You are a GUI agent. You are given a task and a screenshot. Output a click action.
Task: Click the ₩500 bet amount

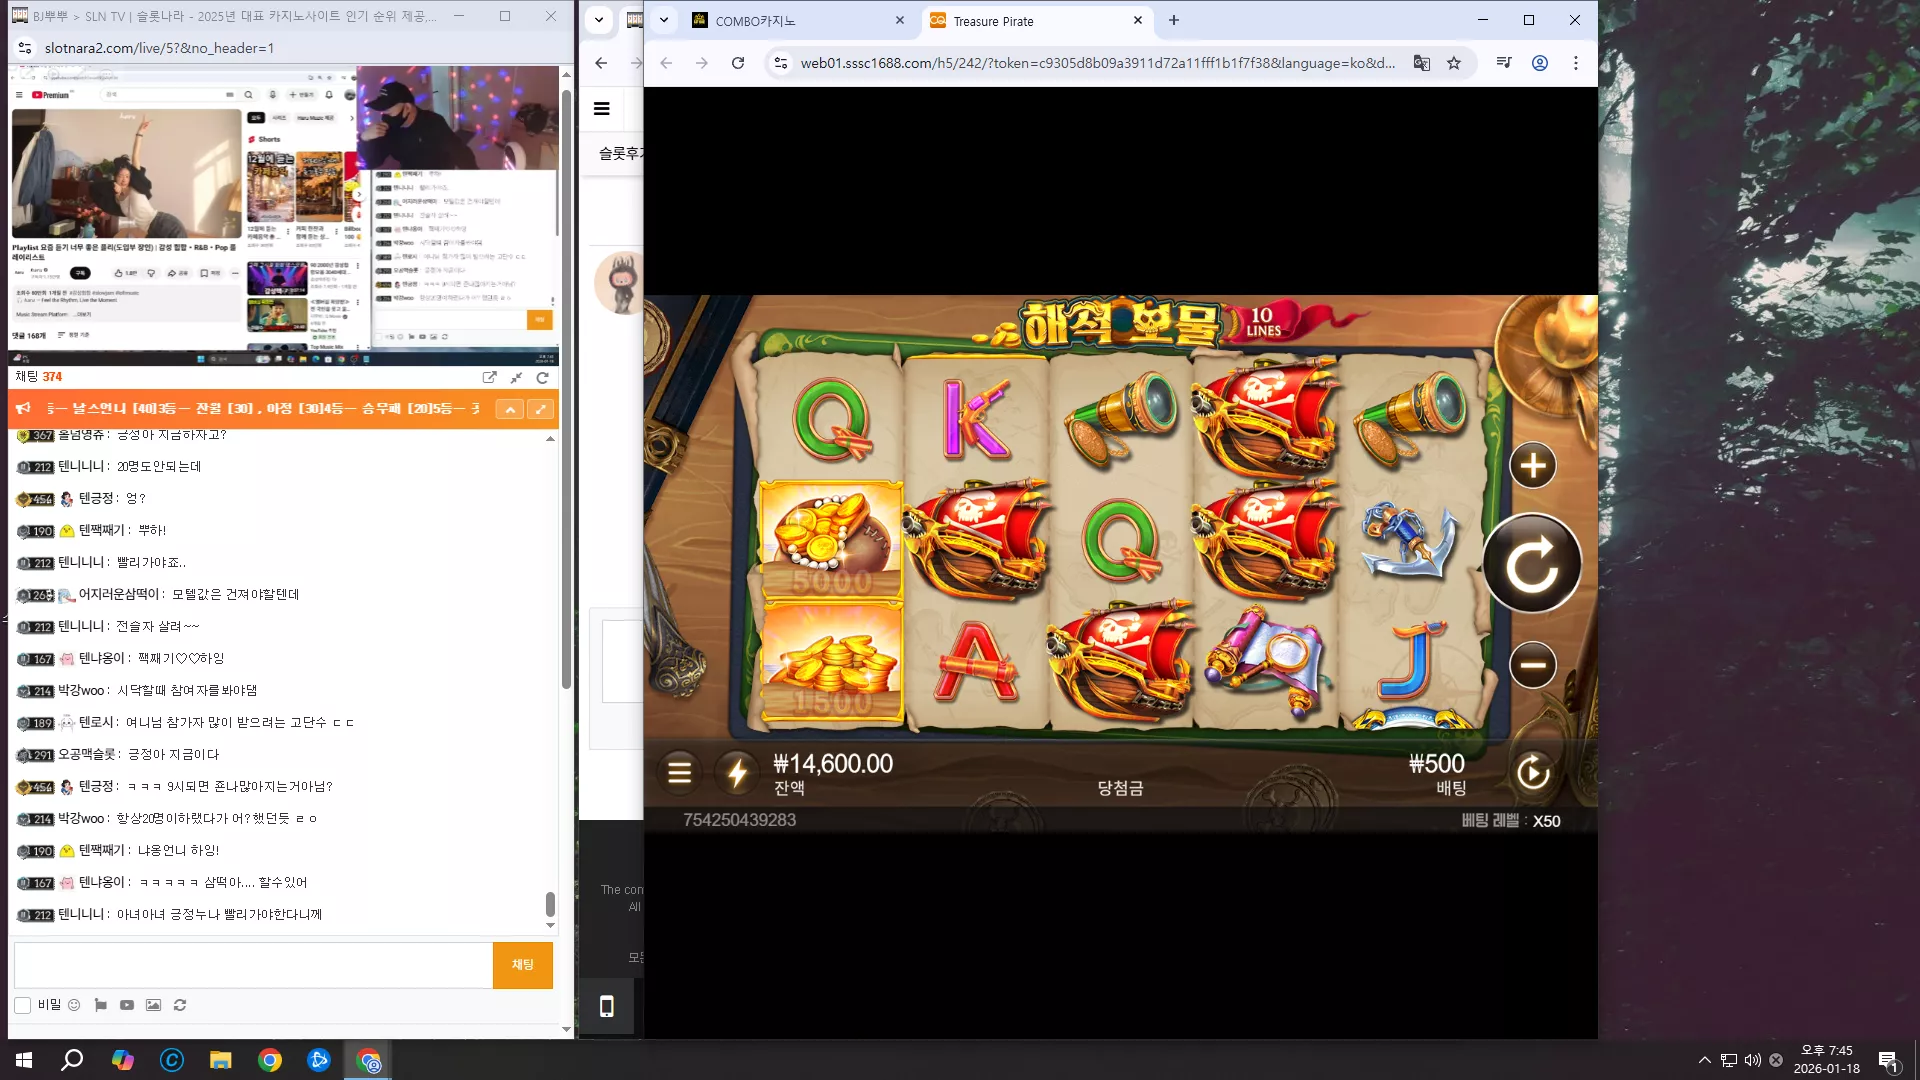(x=1437, y=764)
